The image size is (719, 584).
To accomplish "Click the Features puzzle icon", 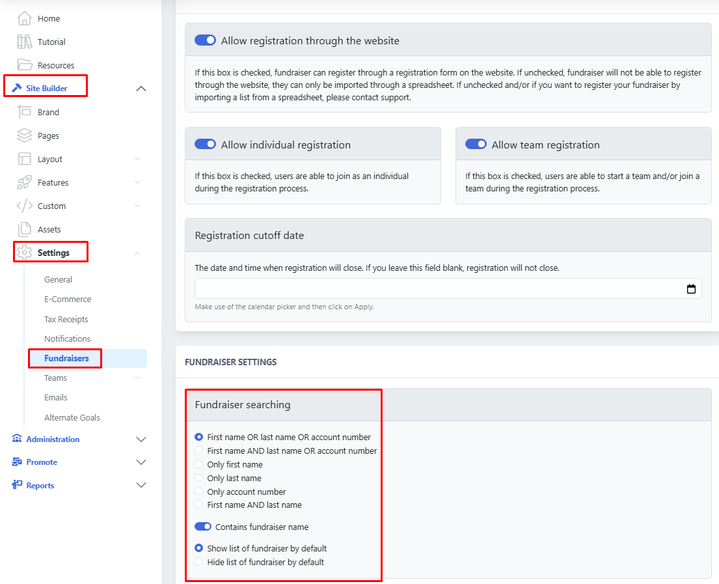I will pos(25,183).
